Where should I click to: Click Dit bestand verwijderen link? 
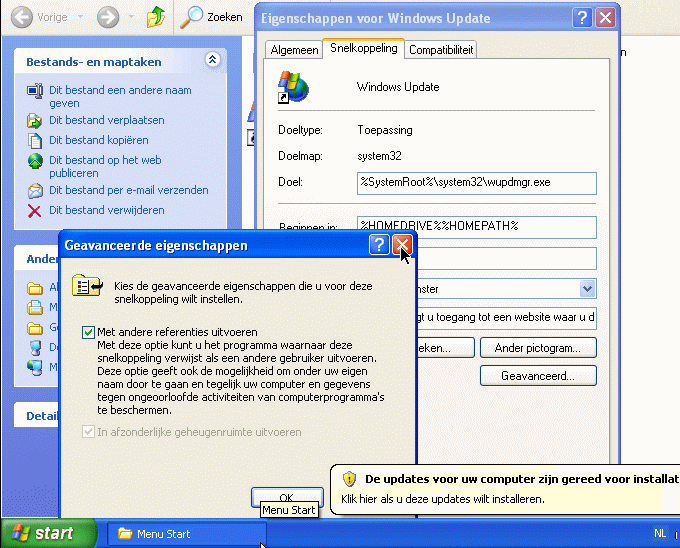[107, 210]
